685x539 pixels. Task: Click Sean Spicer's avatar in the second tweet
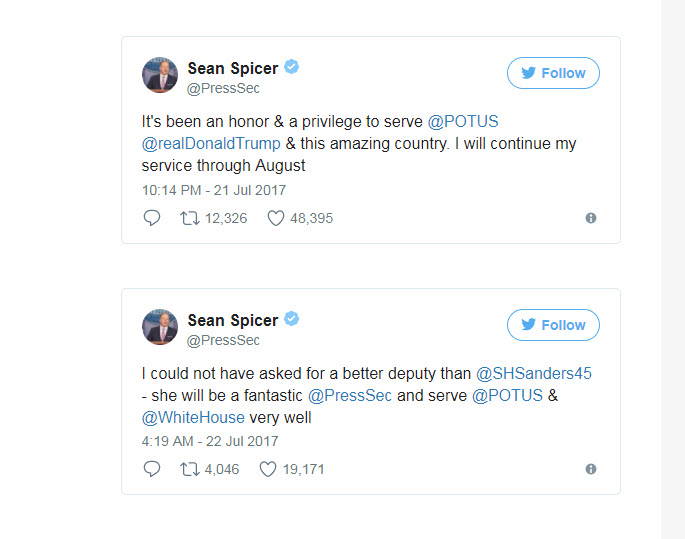click(x=160, y=327)
